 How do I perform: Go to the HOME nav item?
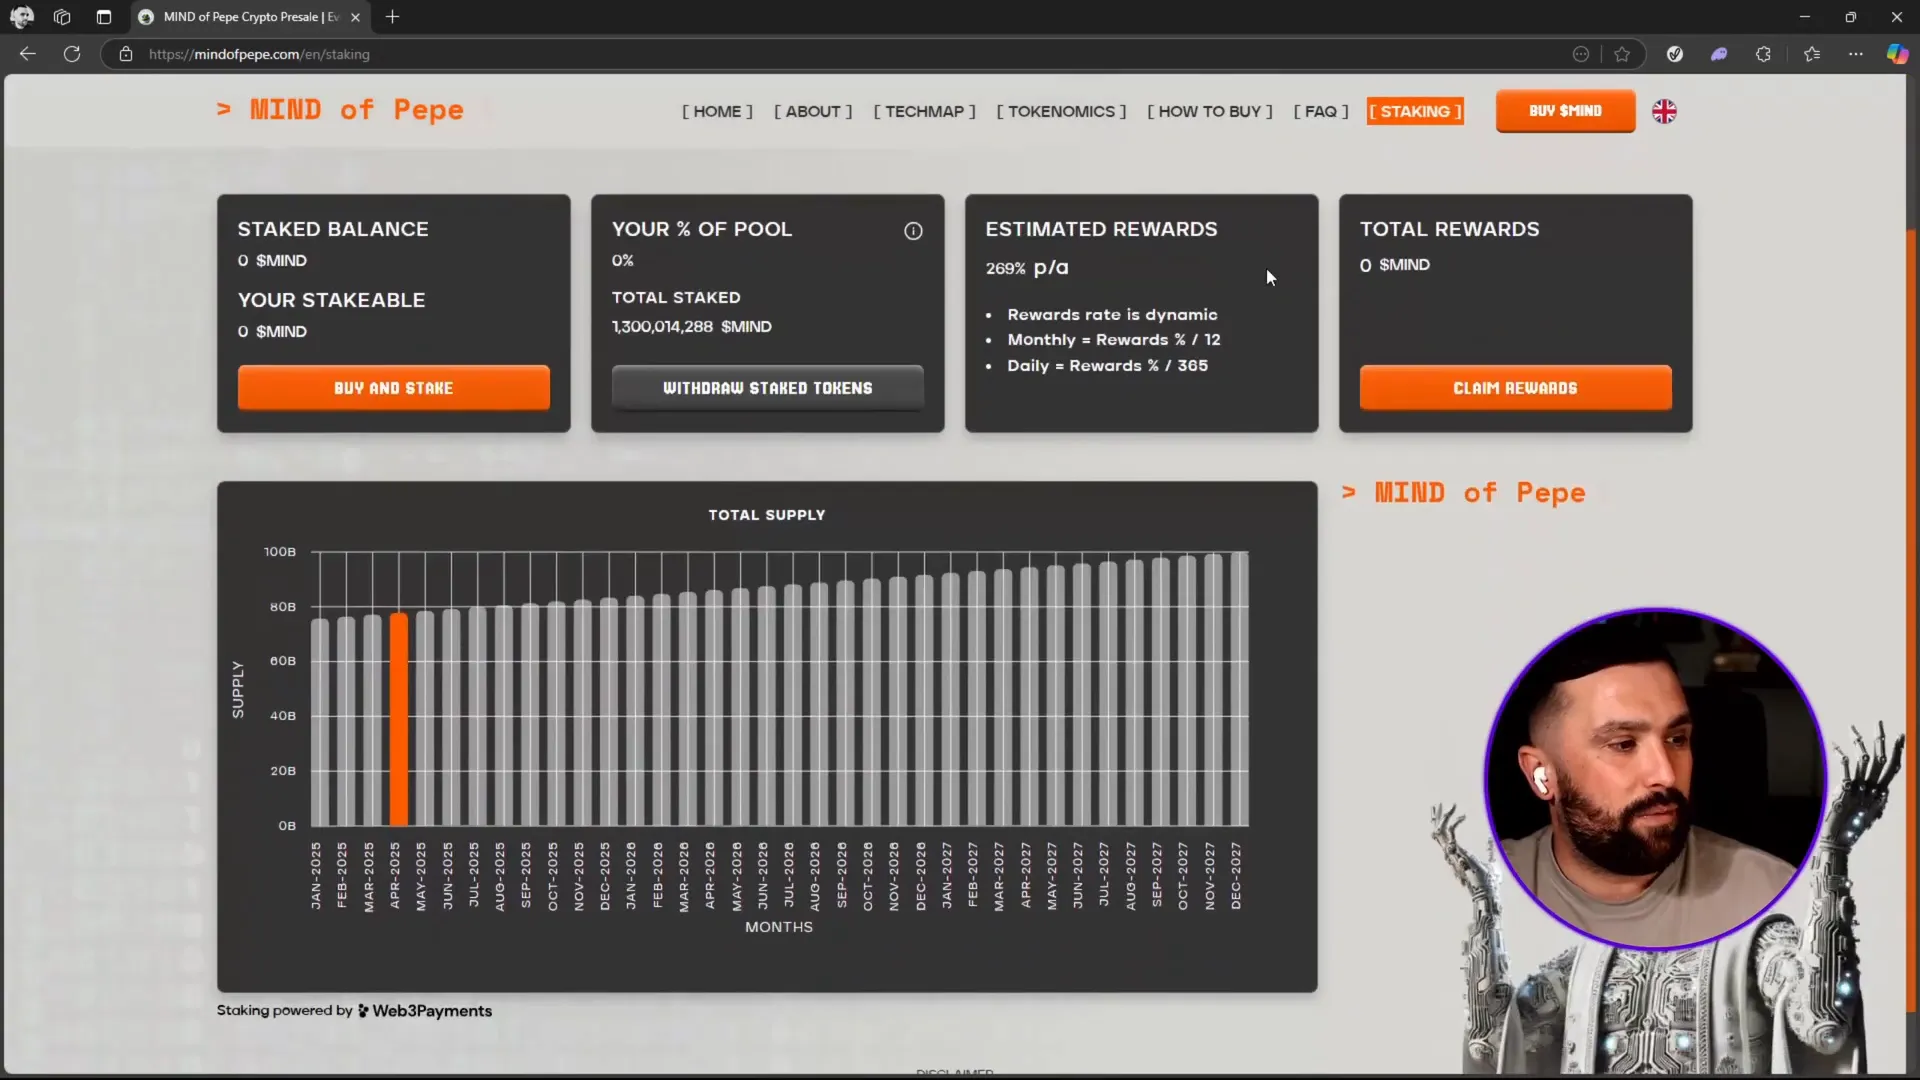coord(717,111)
